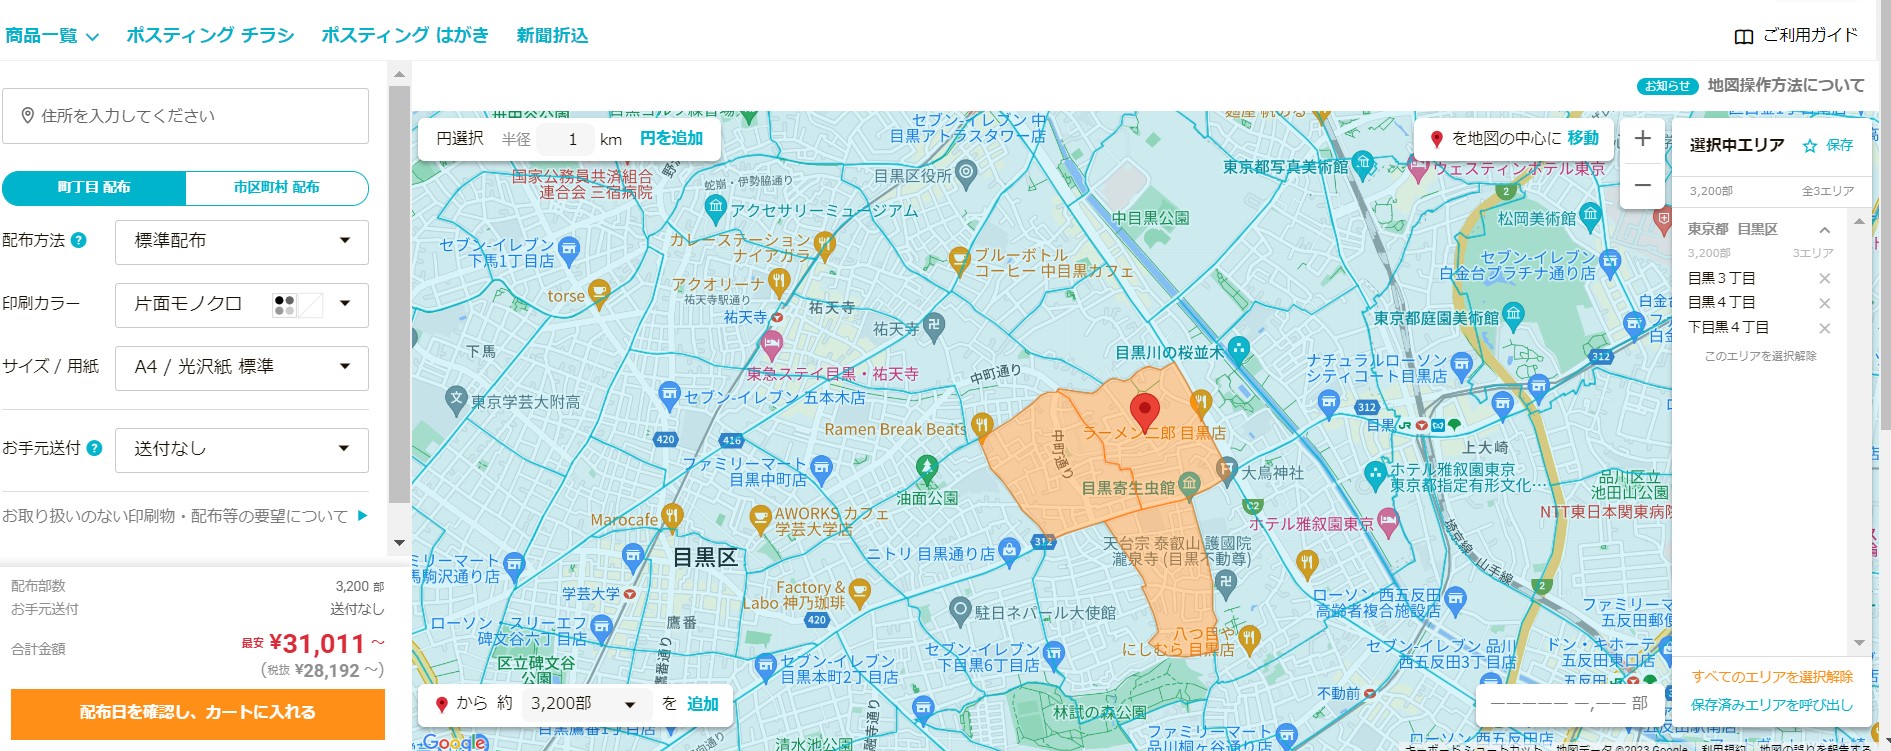Click the 東京都写真美術館 museum icon
This screenshot has width=1891, height=751.
pos(1362,162)
